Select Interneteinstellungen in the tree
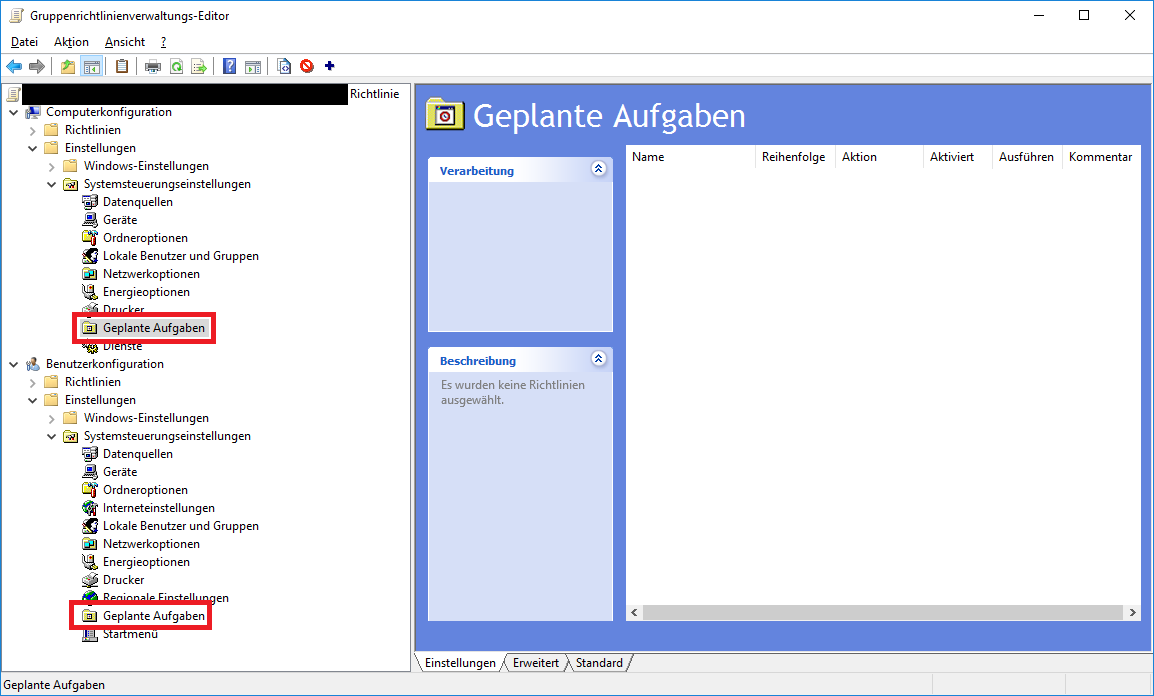Image resolution: width=1154 pixels, height=696 pixels. coord(158,508)
